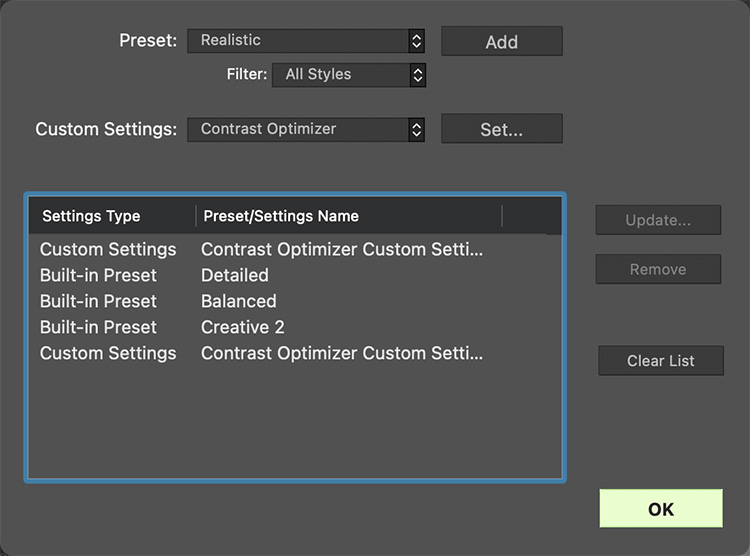Viewport: 750px width, 556px height.
Task: Click the Preset/Settings Name column header
Action: (x=349, y=216)
